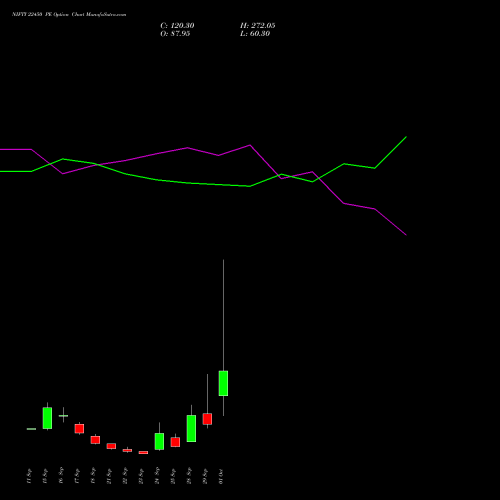Click the close value C: 120.30
Viewport: 500px width, 500px height.
177,26
